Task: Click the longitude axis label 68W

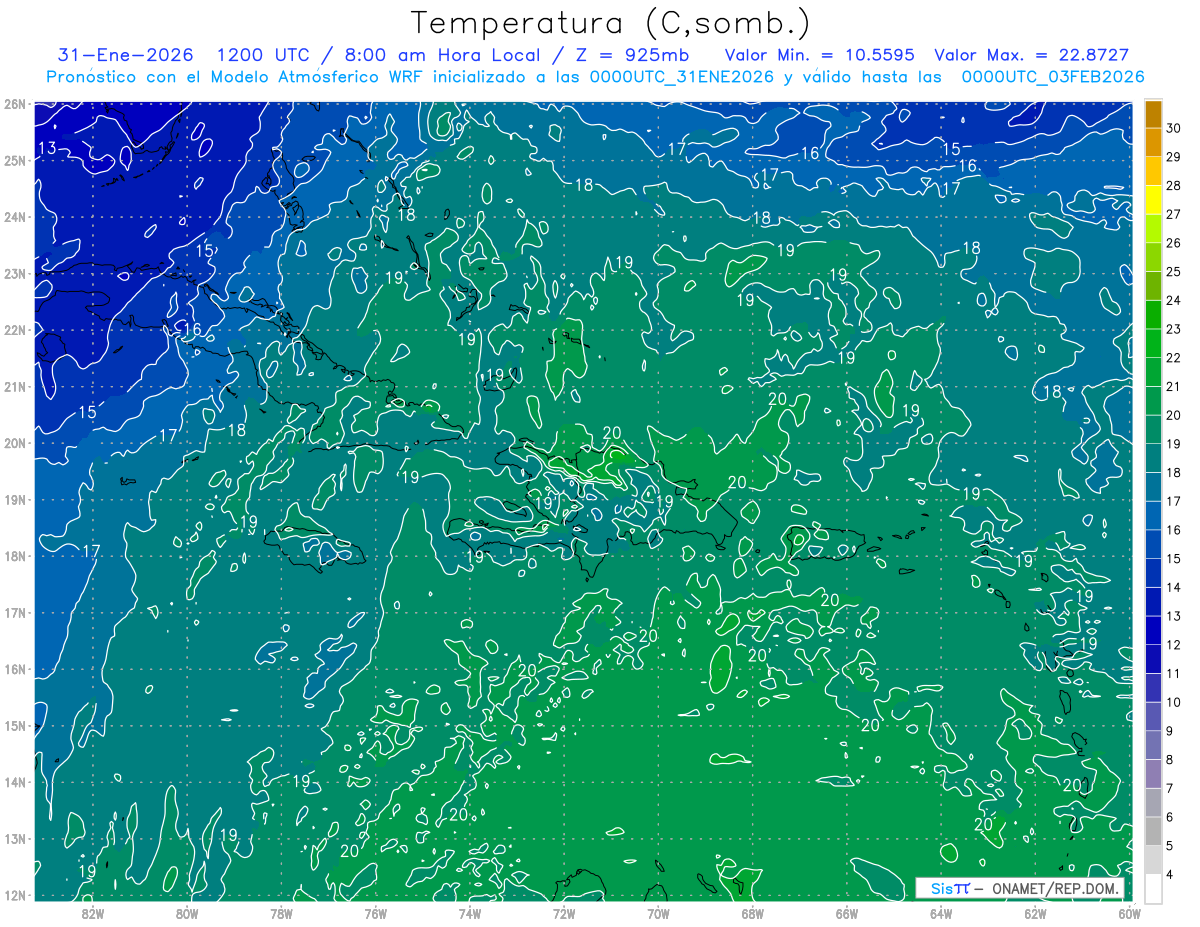Action: click(x=752, y=913)
